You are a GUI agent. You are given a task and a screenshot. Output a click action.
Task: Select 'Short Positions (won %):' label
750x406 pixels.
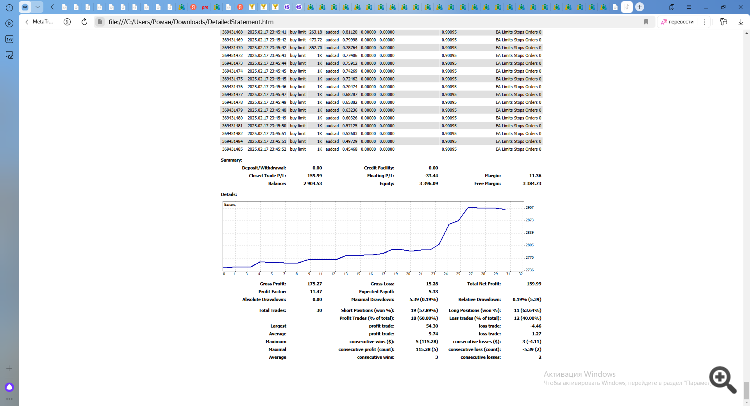tap(367, 310)
